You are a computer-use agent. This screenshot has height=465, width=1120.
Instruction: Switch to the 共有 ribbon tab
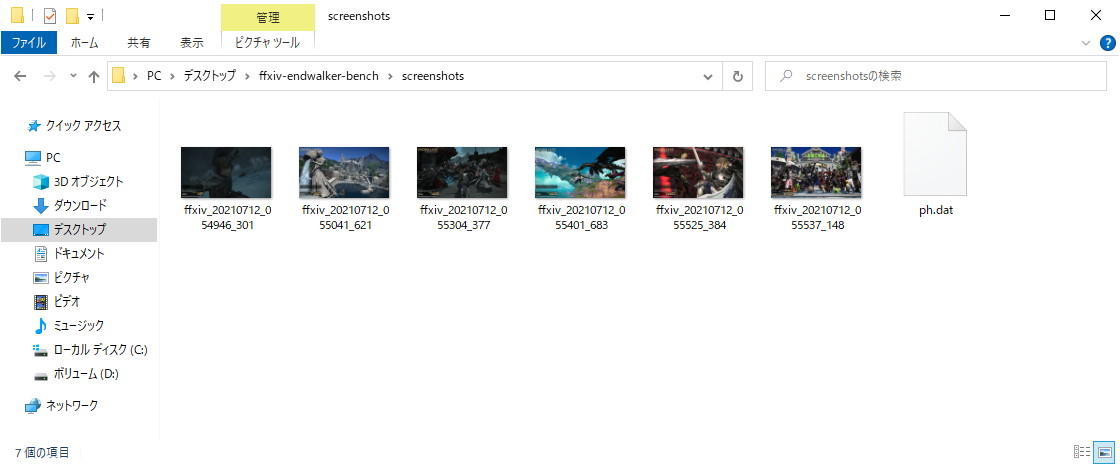pyautogui.click(x=139, y=43)
